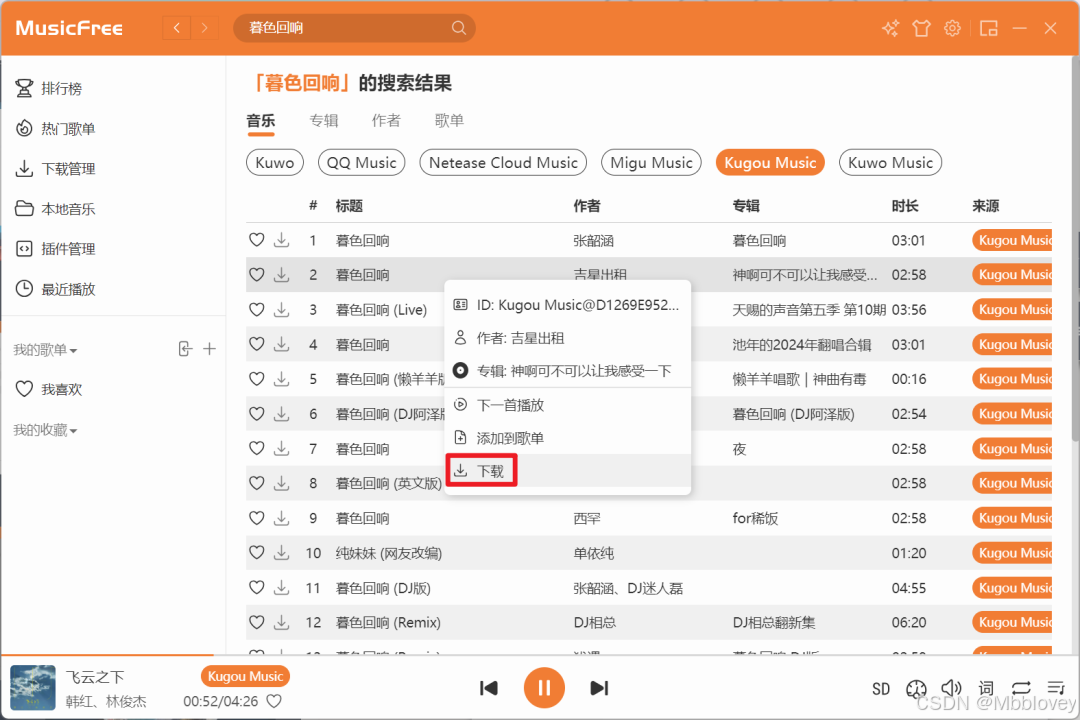The width and height of the screenshot is (1080, 720).
Task: Click the 暮色回响 search input field
Action: [344, 28]
